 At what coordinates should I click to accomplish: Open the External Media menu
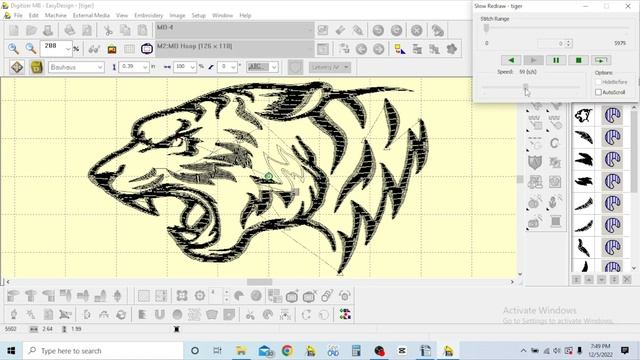(x=91, y=16)
